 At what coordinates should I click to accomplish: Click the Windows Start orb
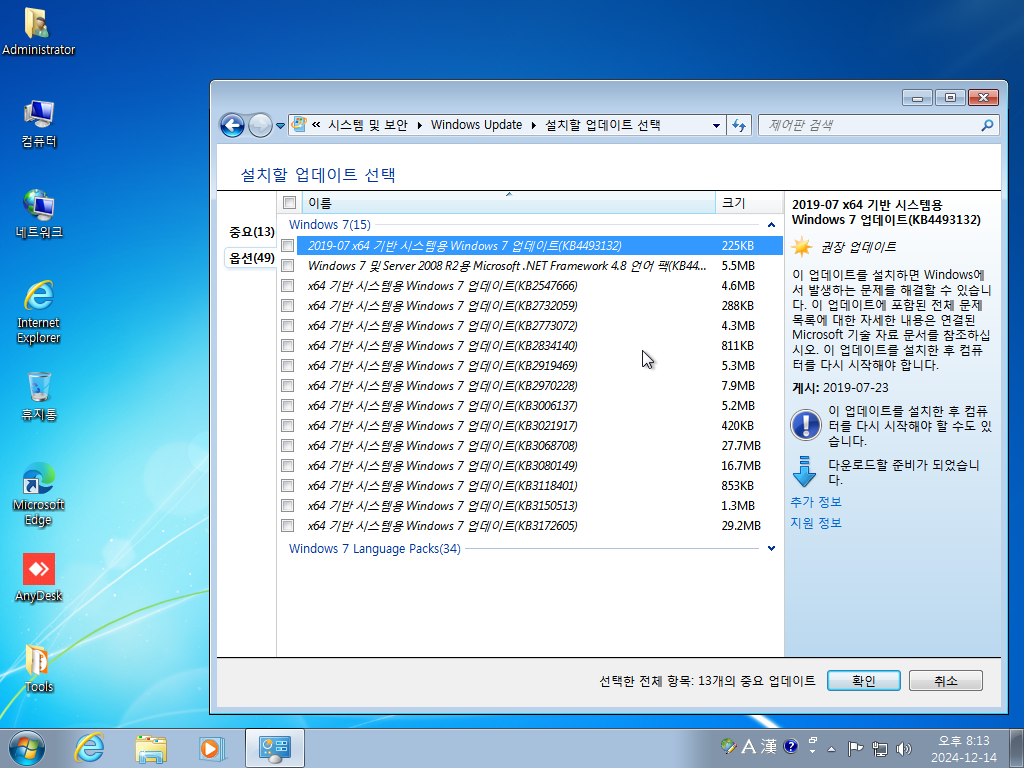point(27,748)
